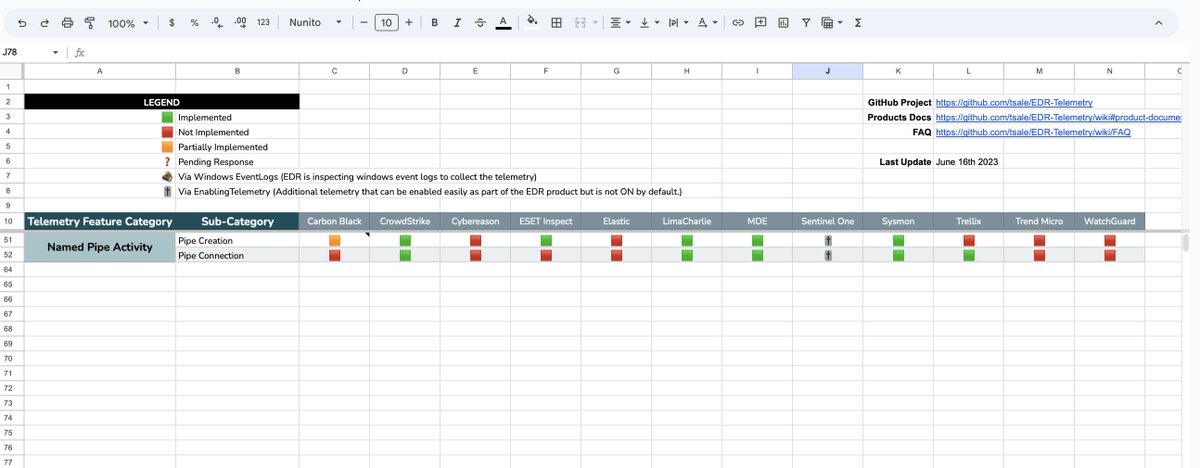Redo the last undone action
1200x468 pixels.
pos(44,22)
